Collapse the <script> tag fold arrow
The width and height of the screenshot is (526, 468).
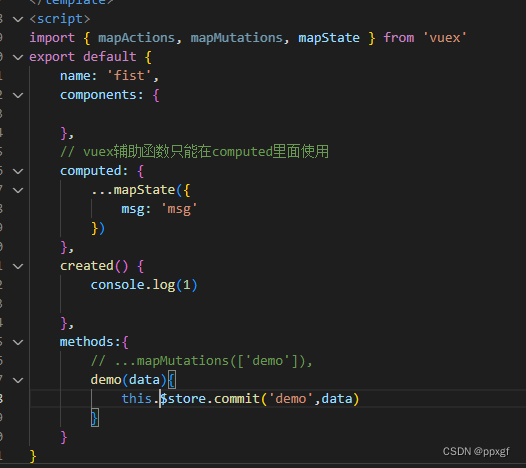point(18,19)
